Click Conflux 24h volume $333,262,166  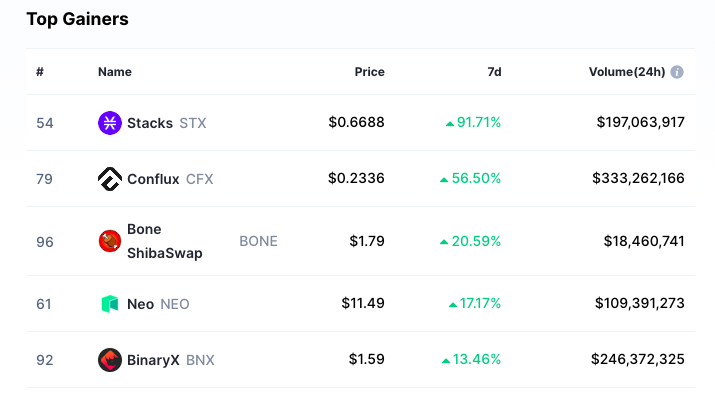638,178
